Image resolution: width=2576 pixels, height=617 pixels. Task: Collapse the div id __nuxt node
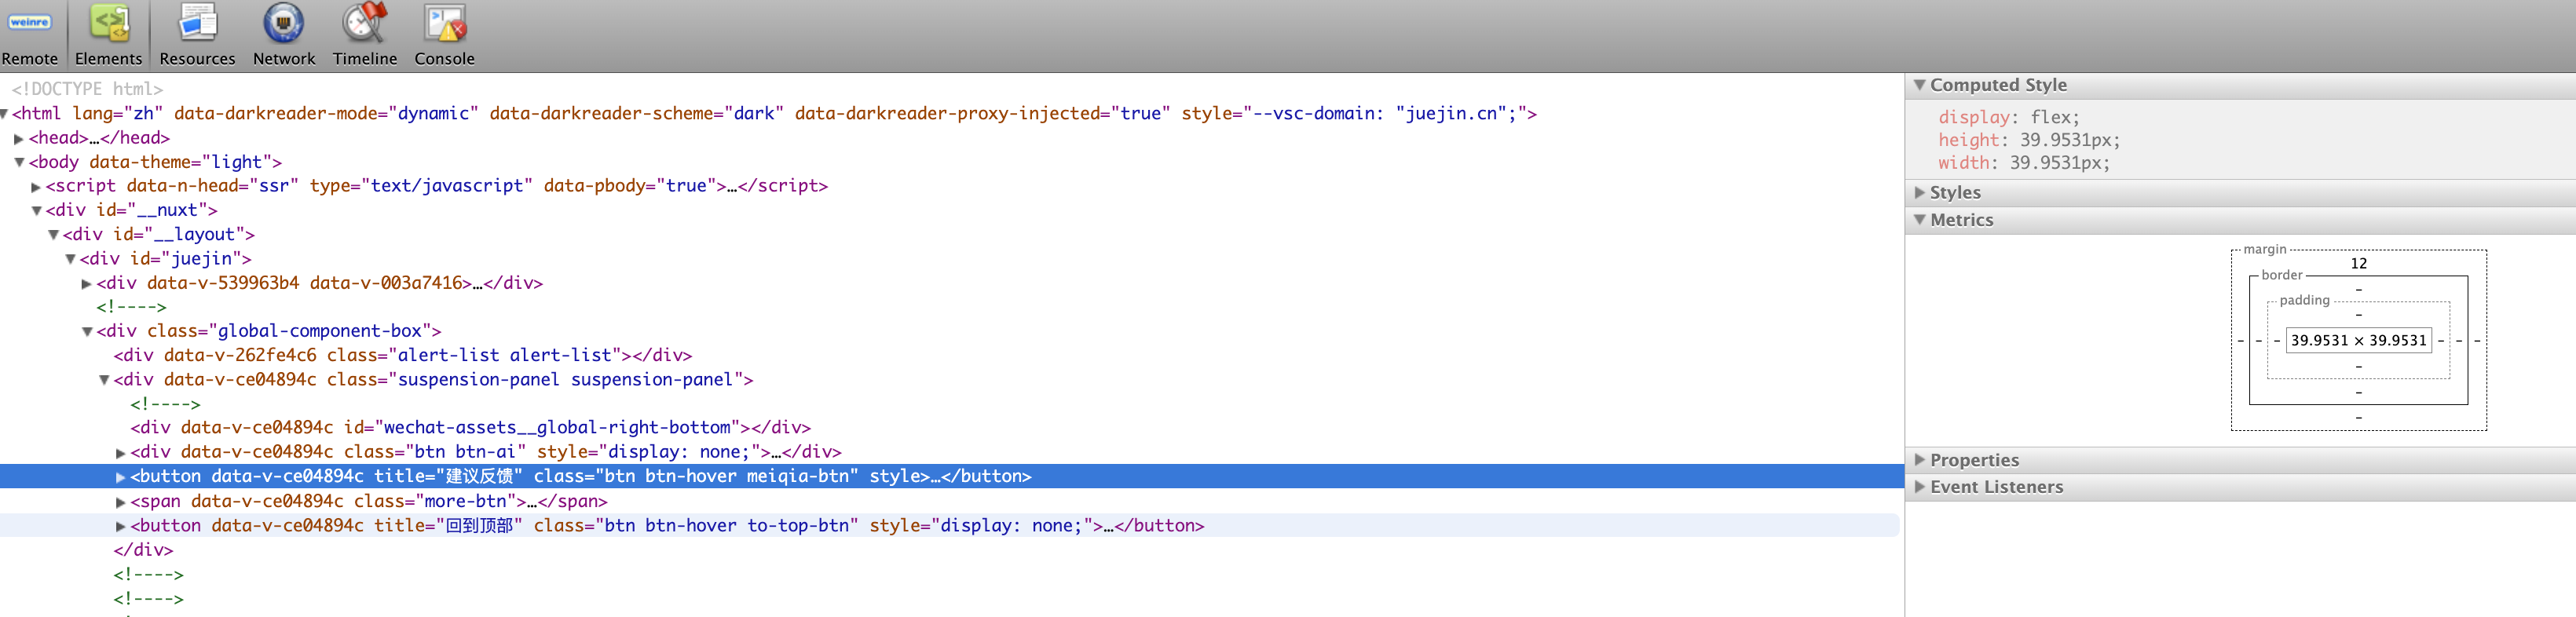(x=36, y=211)
